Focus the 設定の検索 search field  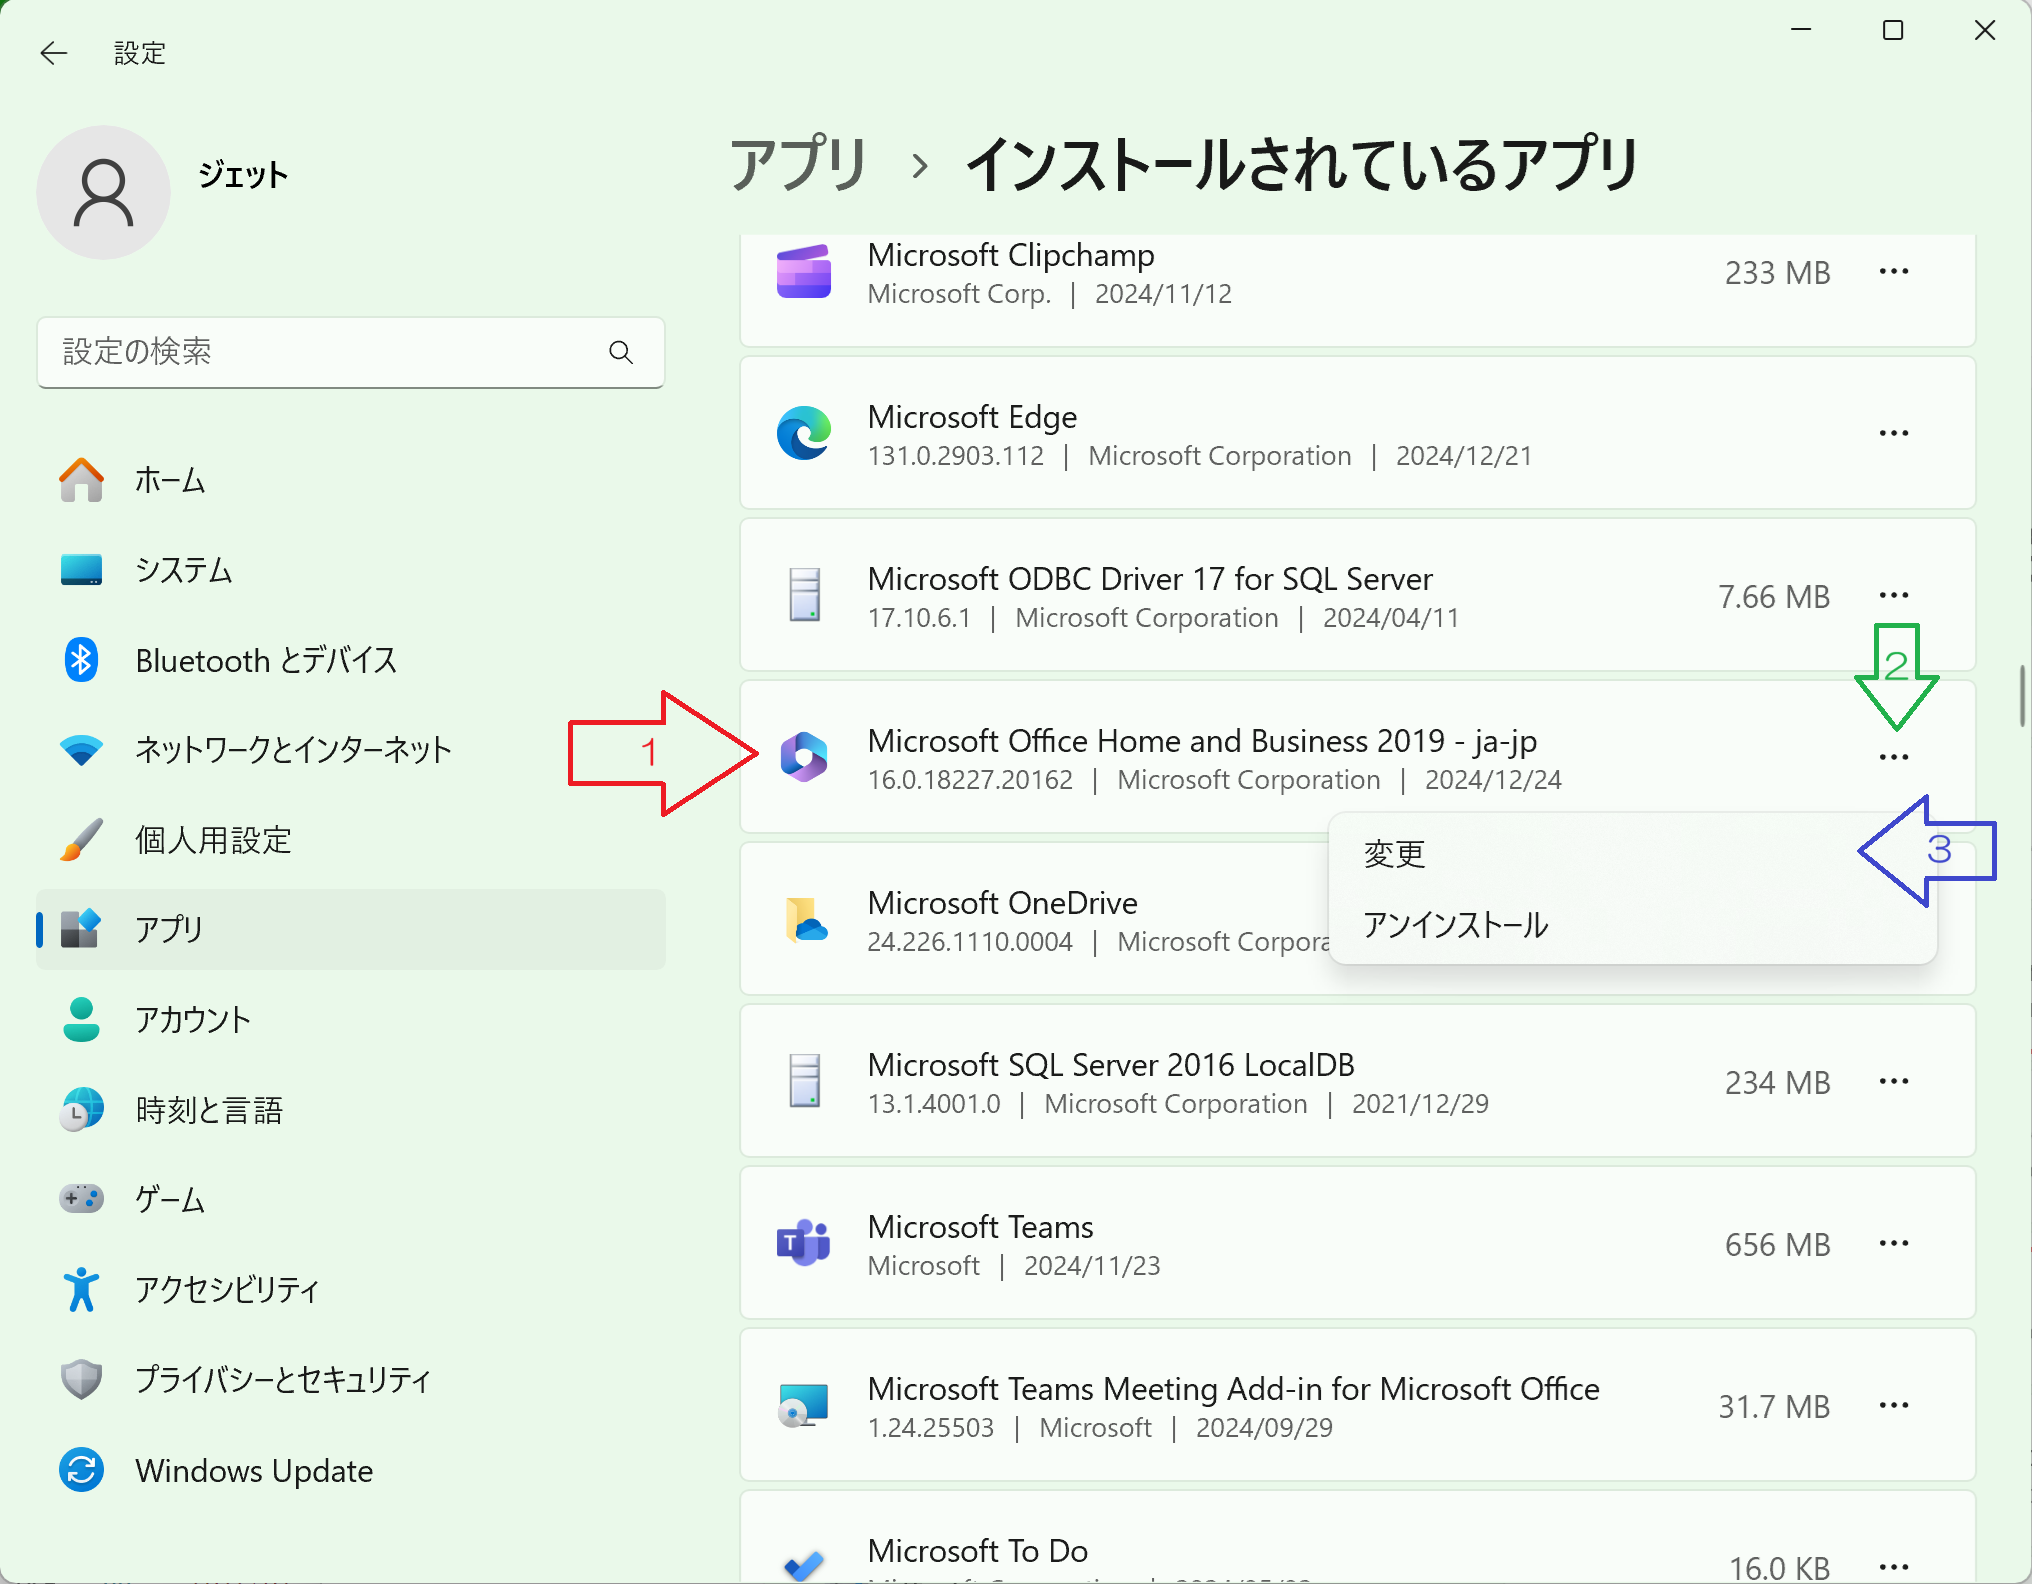tap(351, 352)
